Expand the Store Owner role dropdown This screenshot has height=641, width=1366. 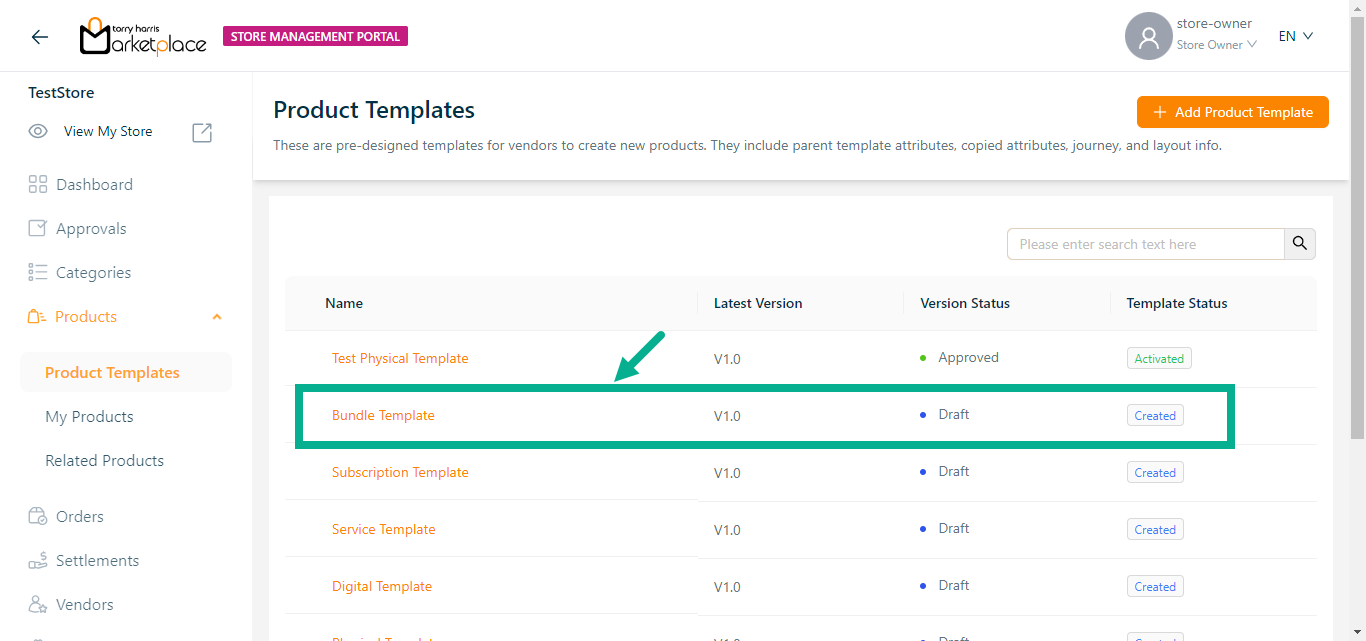point(1216,45)
